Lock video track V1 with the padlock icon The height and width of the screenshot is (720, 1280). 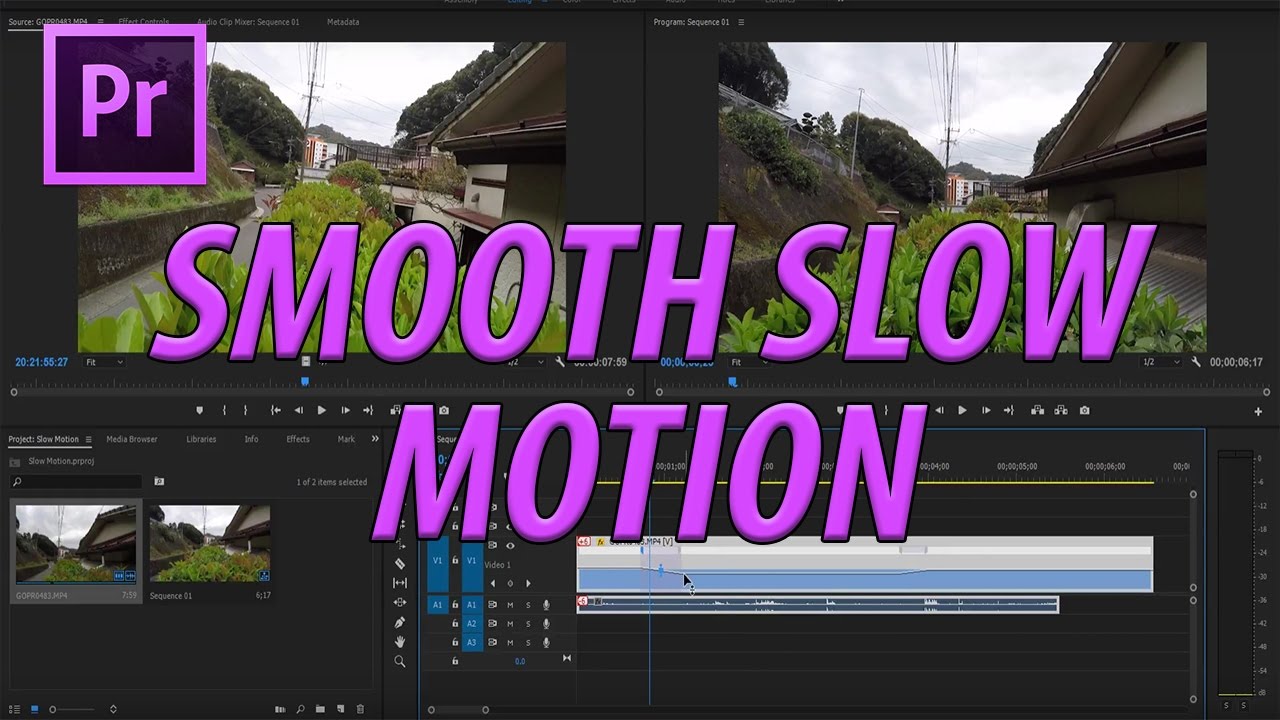tap(455, 561)
